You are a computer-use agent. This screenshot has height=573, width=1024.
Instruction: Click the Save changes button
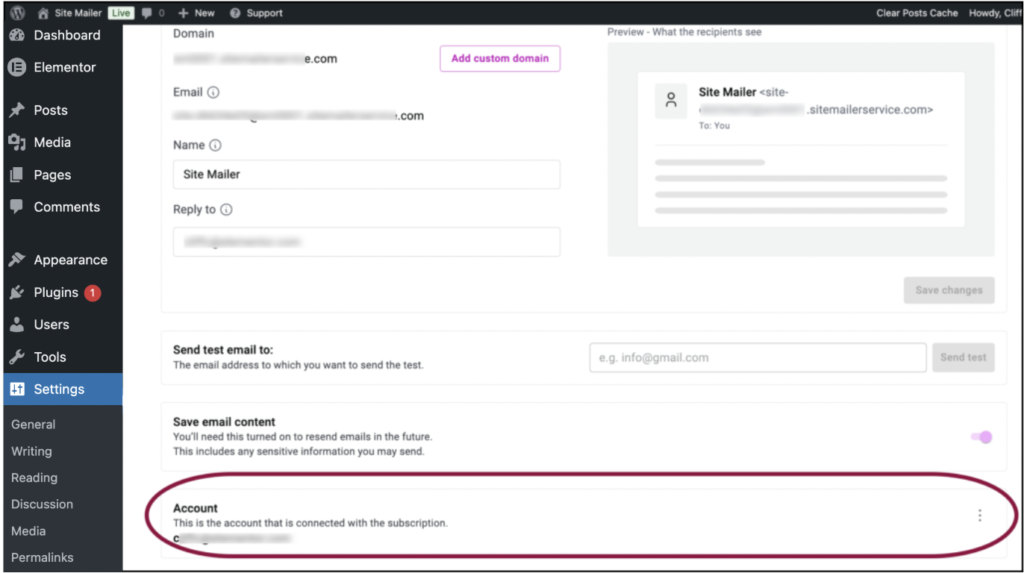click(x=948, y=290)
